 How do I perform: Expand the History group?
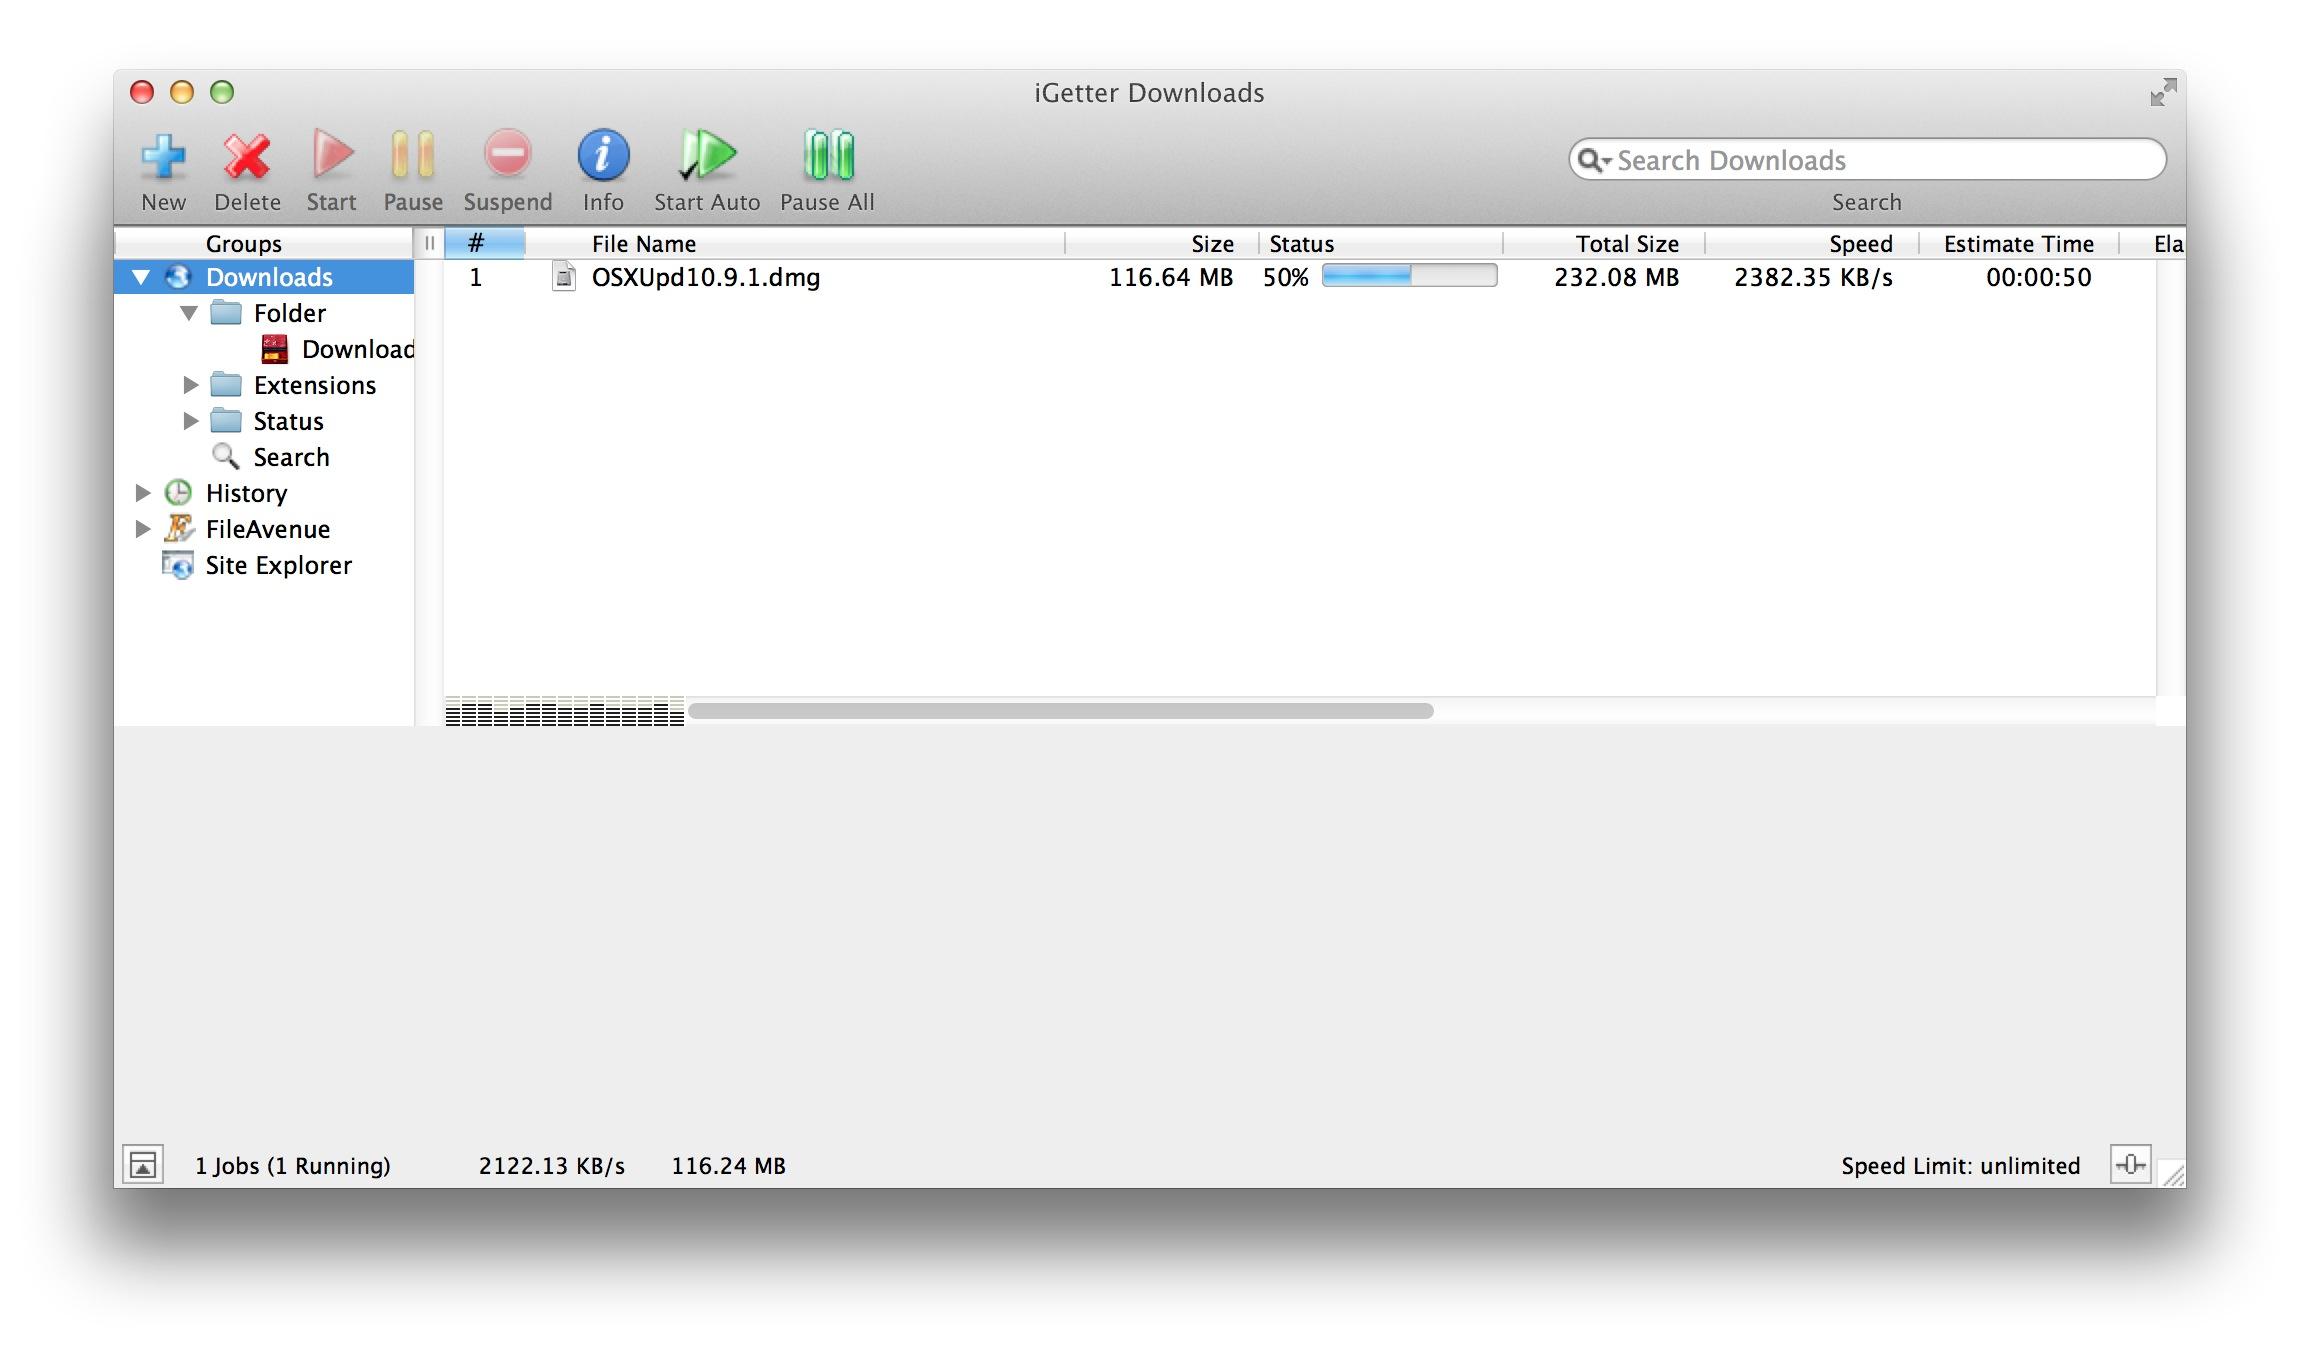(142, 493)
